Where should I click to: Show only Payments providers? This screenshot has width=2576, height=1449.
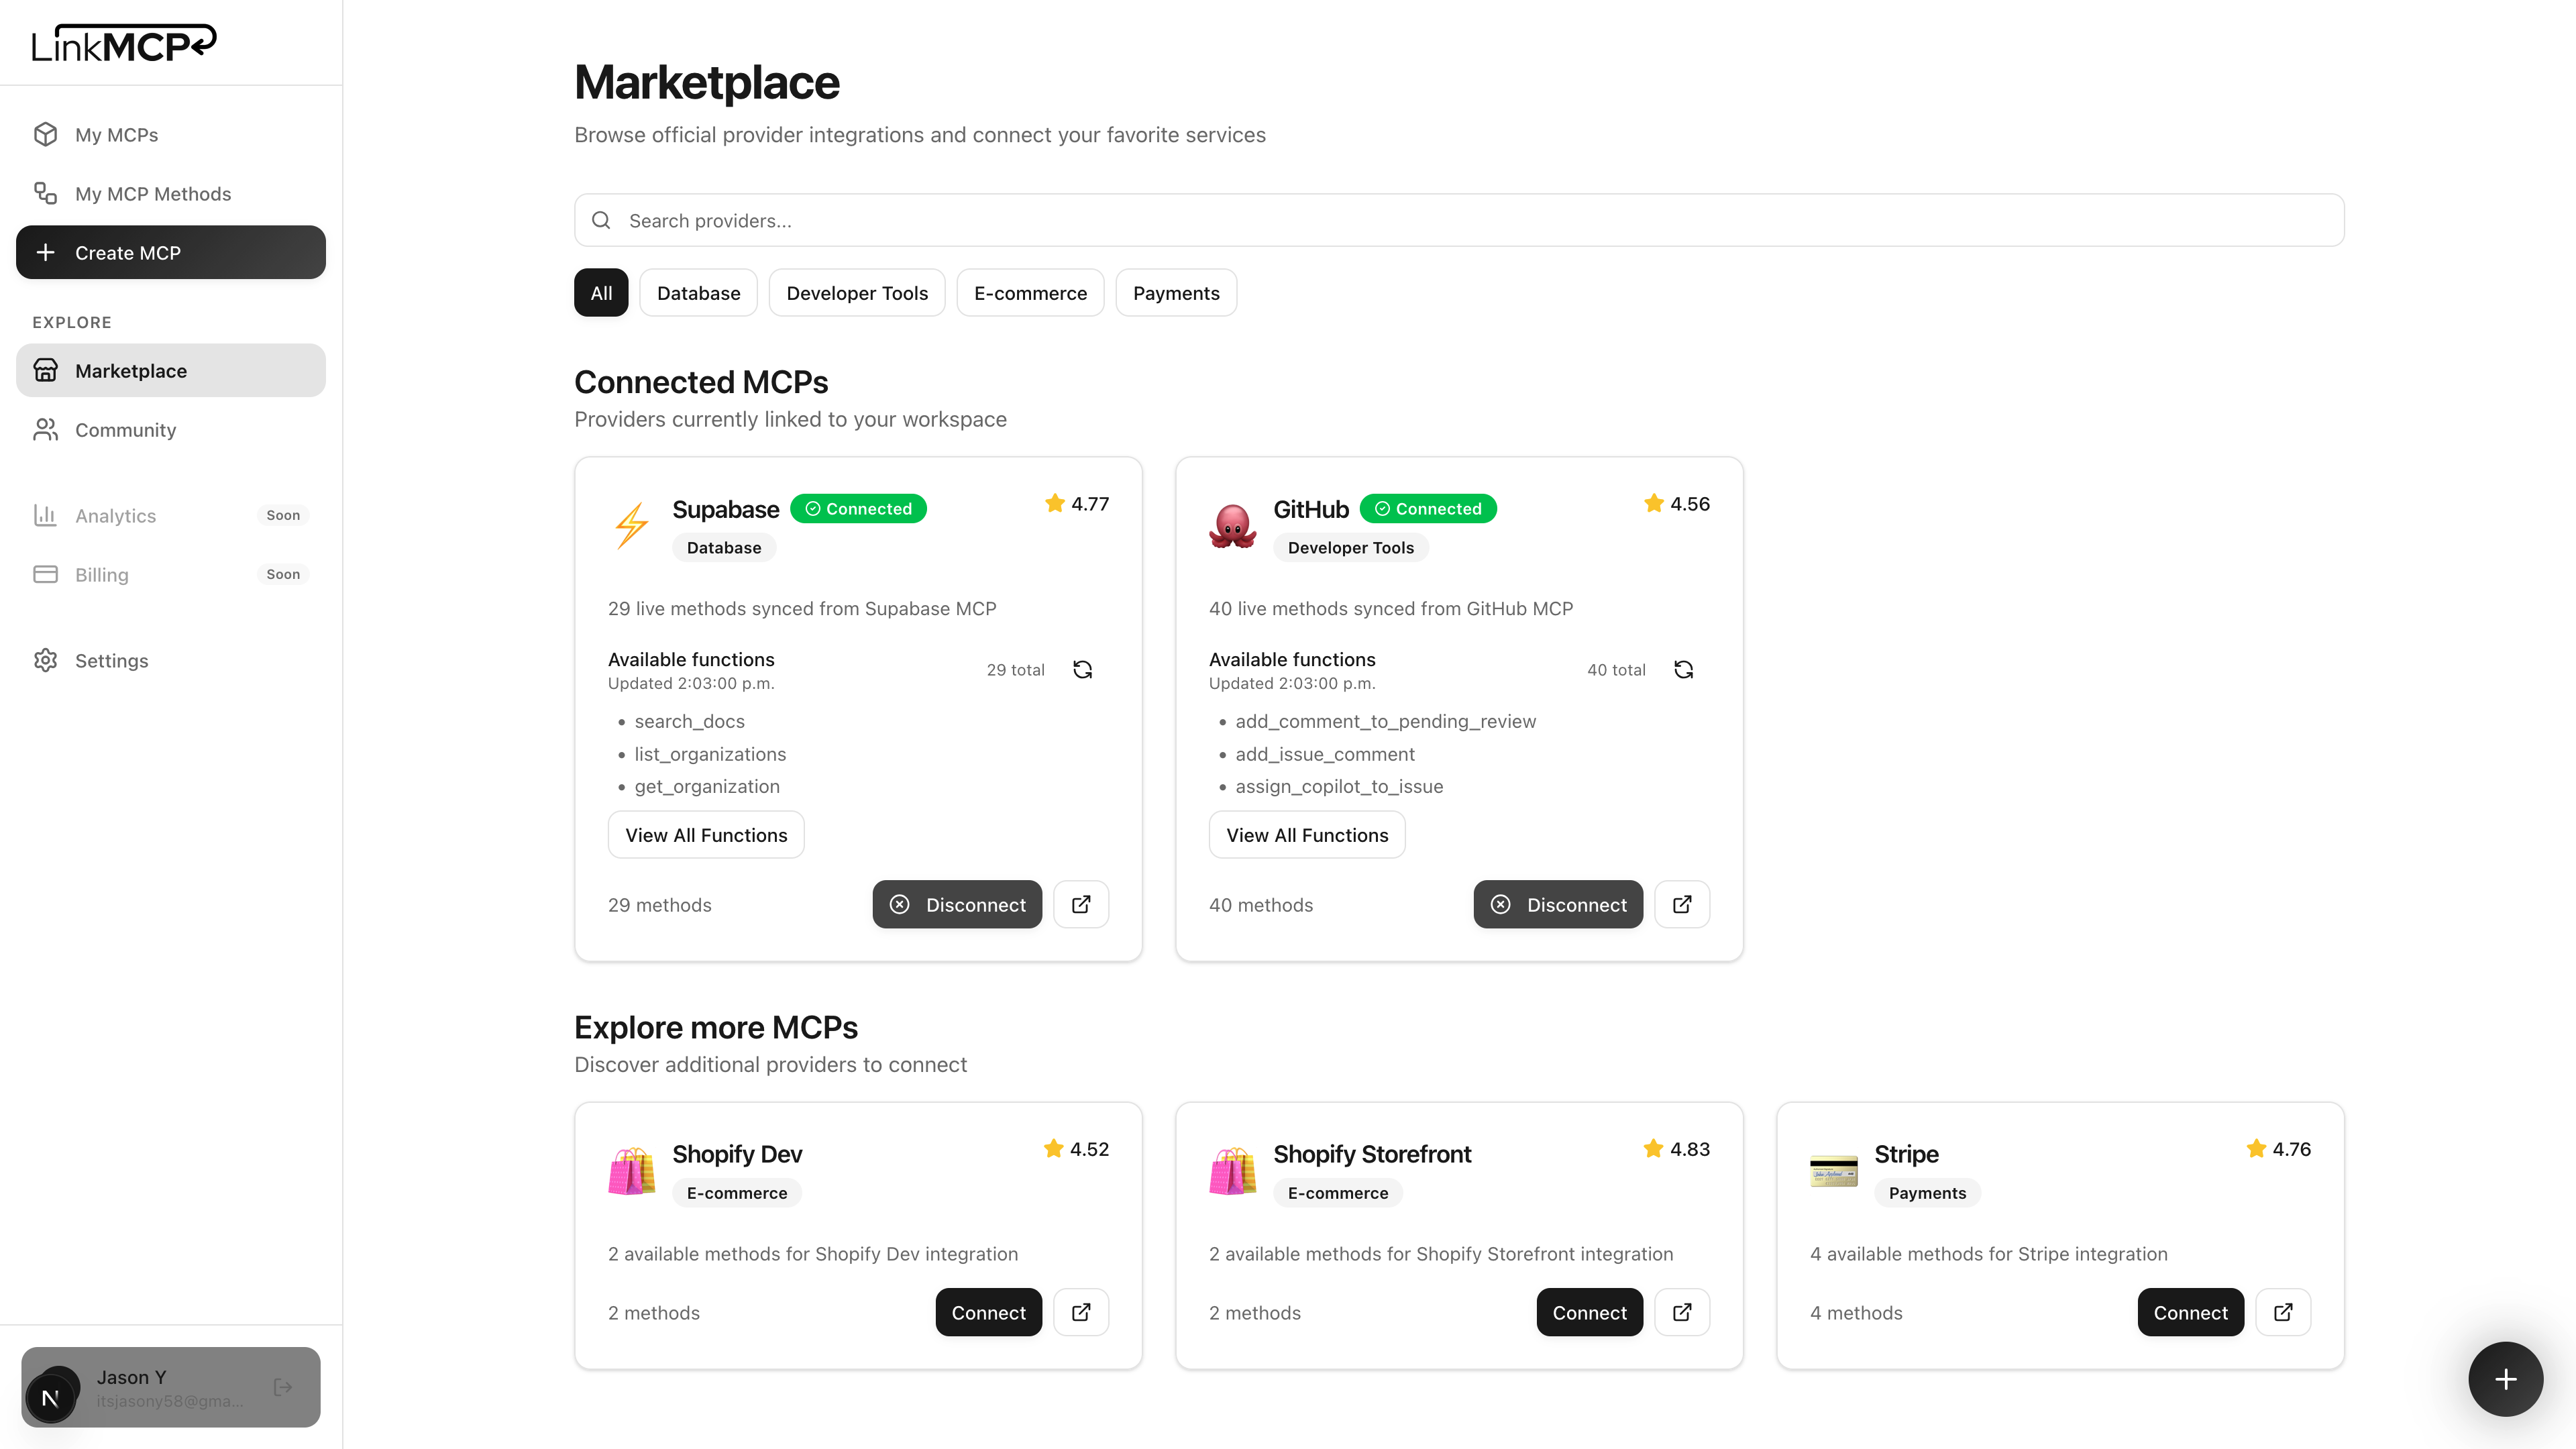pyautogui.click(x=1176, y=293)
